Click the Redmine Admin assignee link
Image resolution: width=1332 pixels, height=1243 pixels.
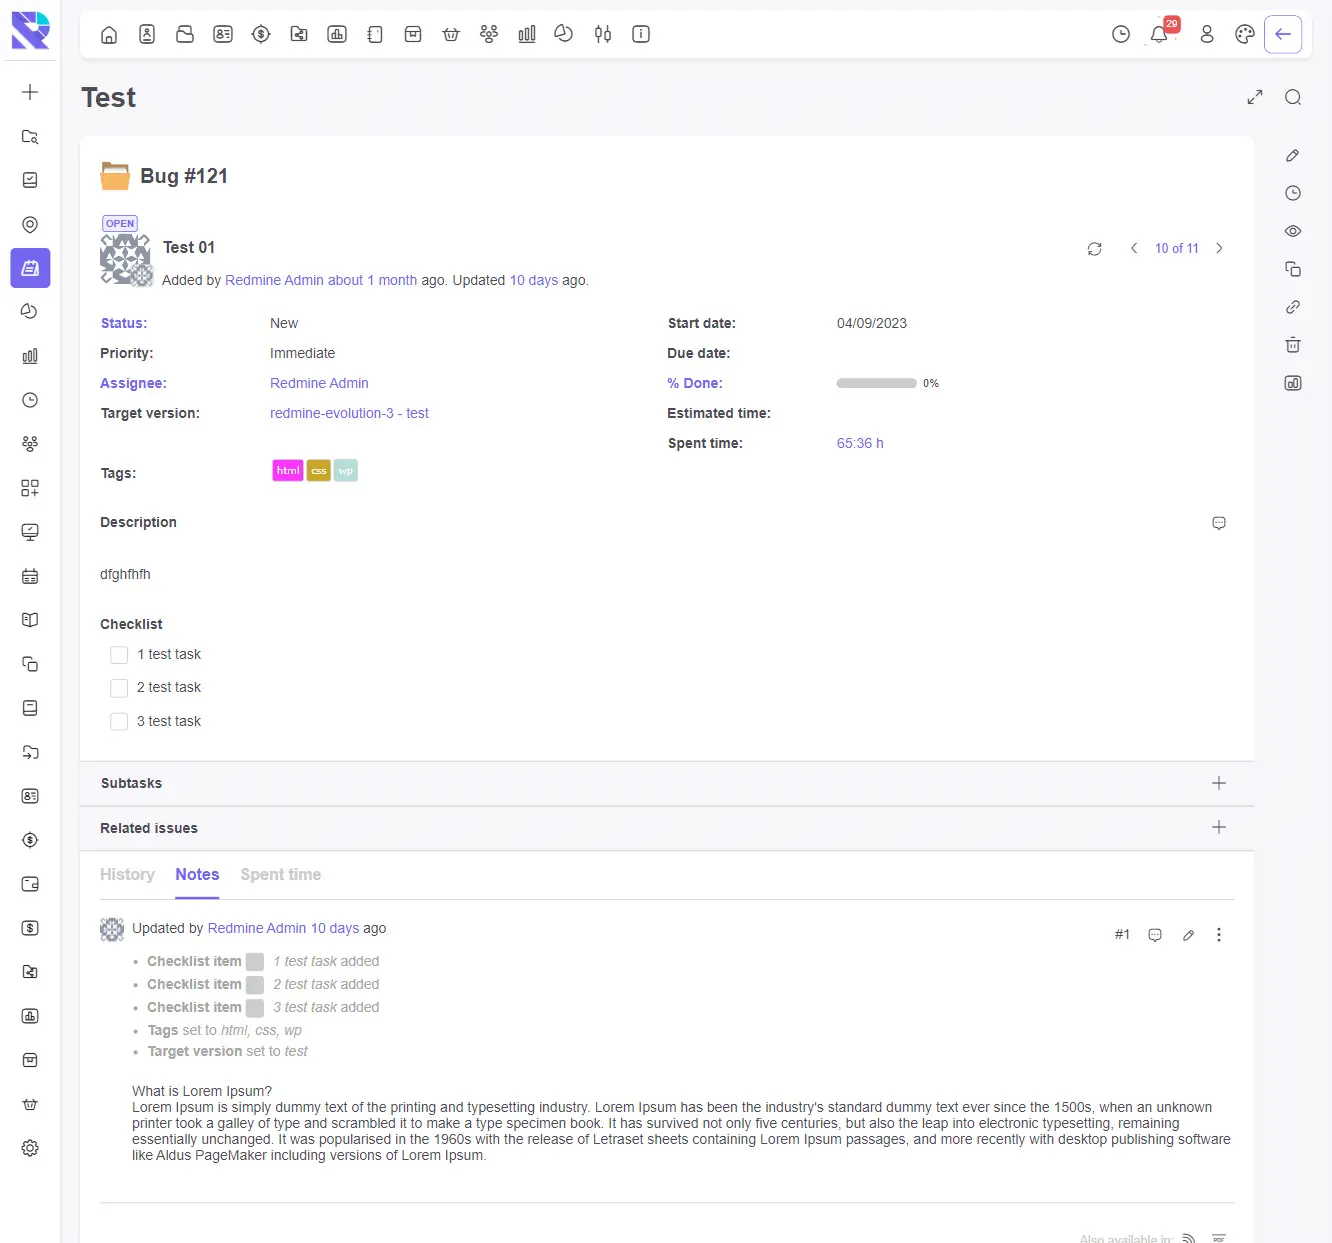[x=319, y=383]
